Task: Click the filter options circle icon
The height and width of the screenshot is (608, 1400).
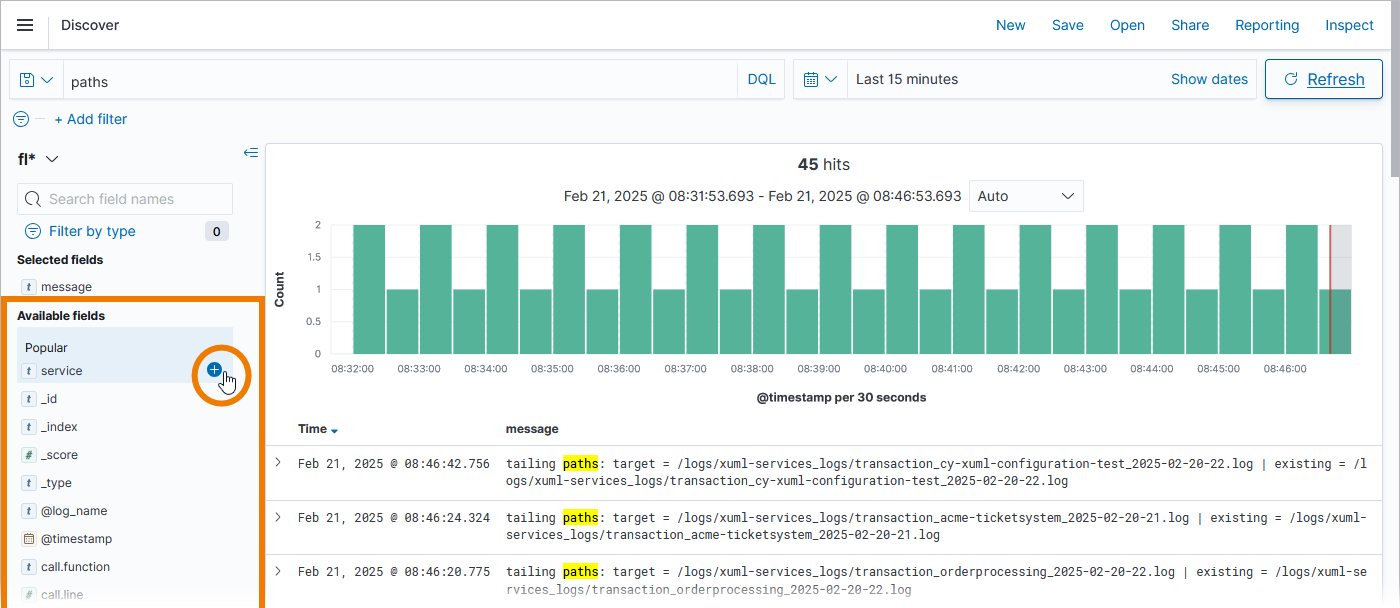Action: [x=21, y=119]
